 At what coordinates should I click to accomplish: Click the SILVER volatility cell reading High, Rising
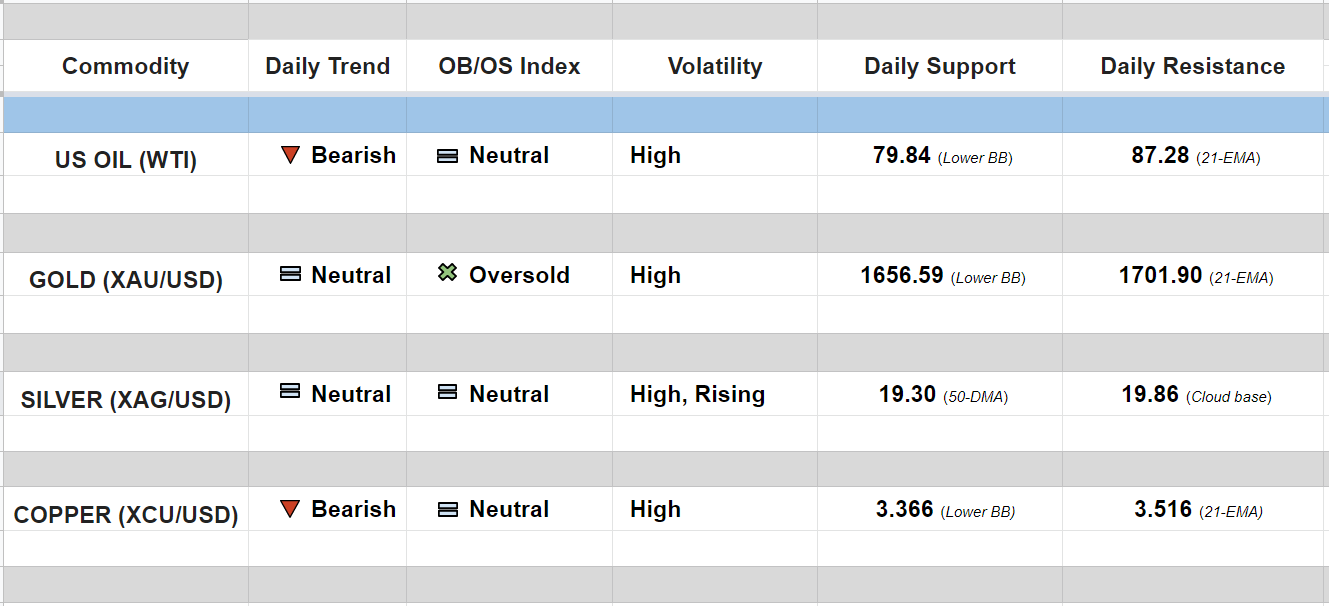[697, 395]
